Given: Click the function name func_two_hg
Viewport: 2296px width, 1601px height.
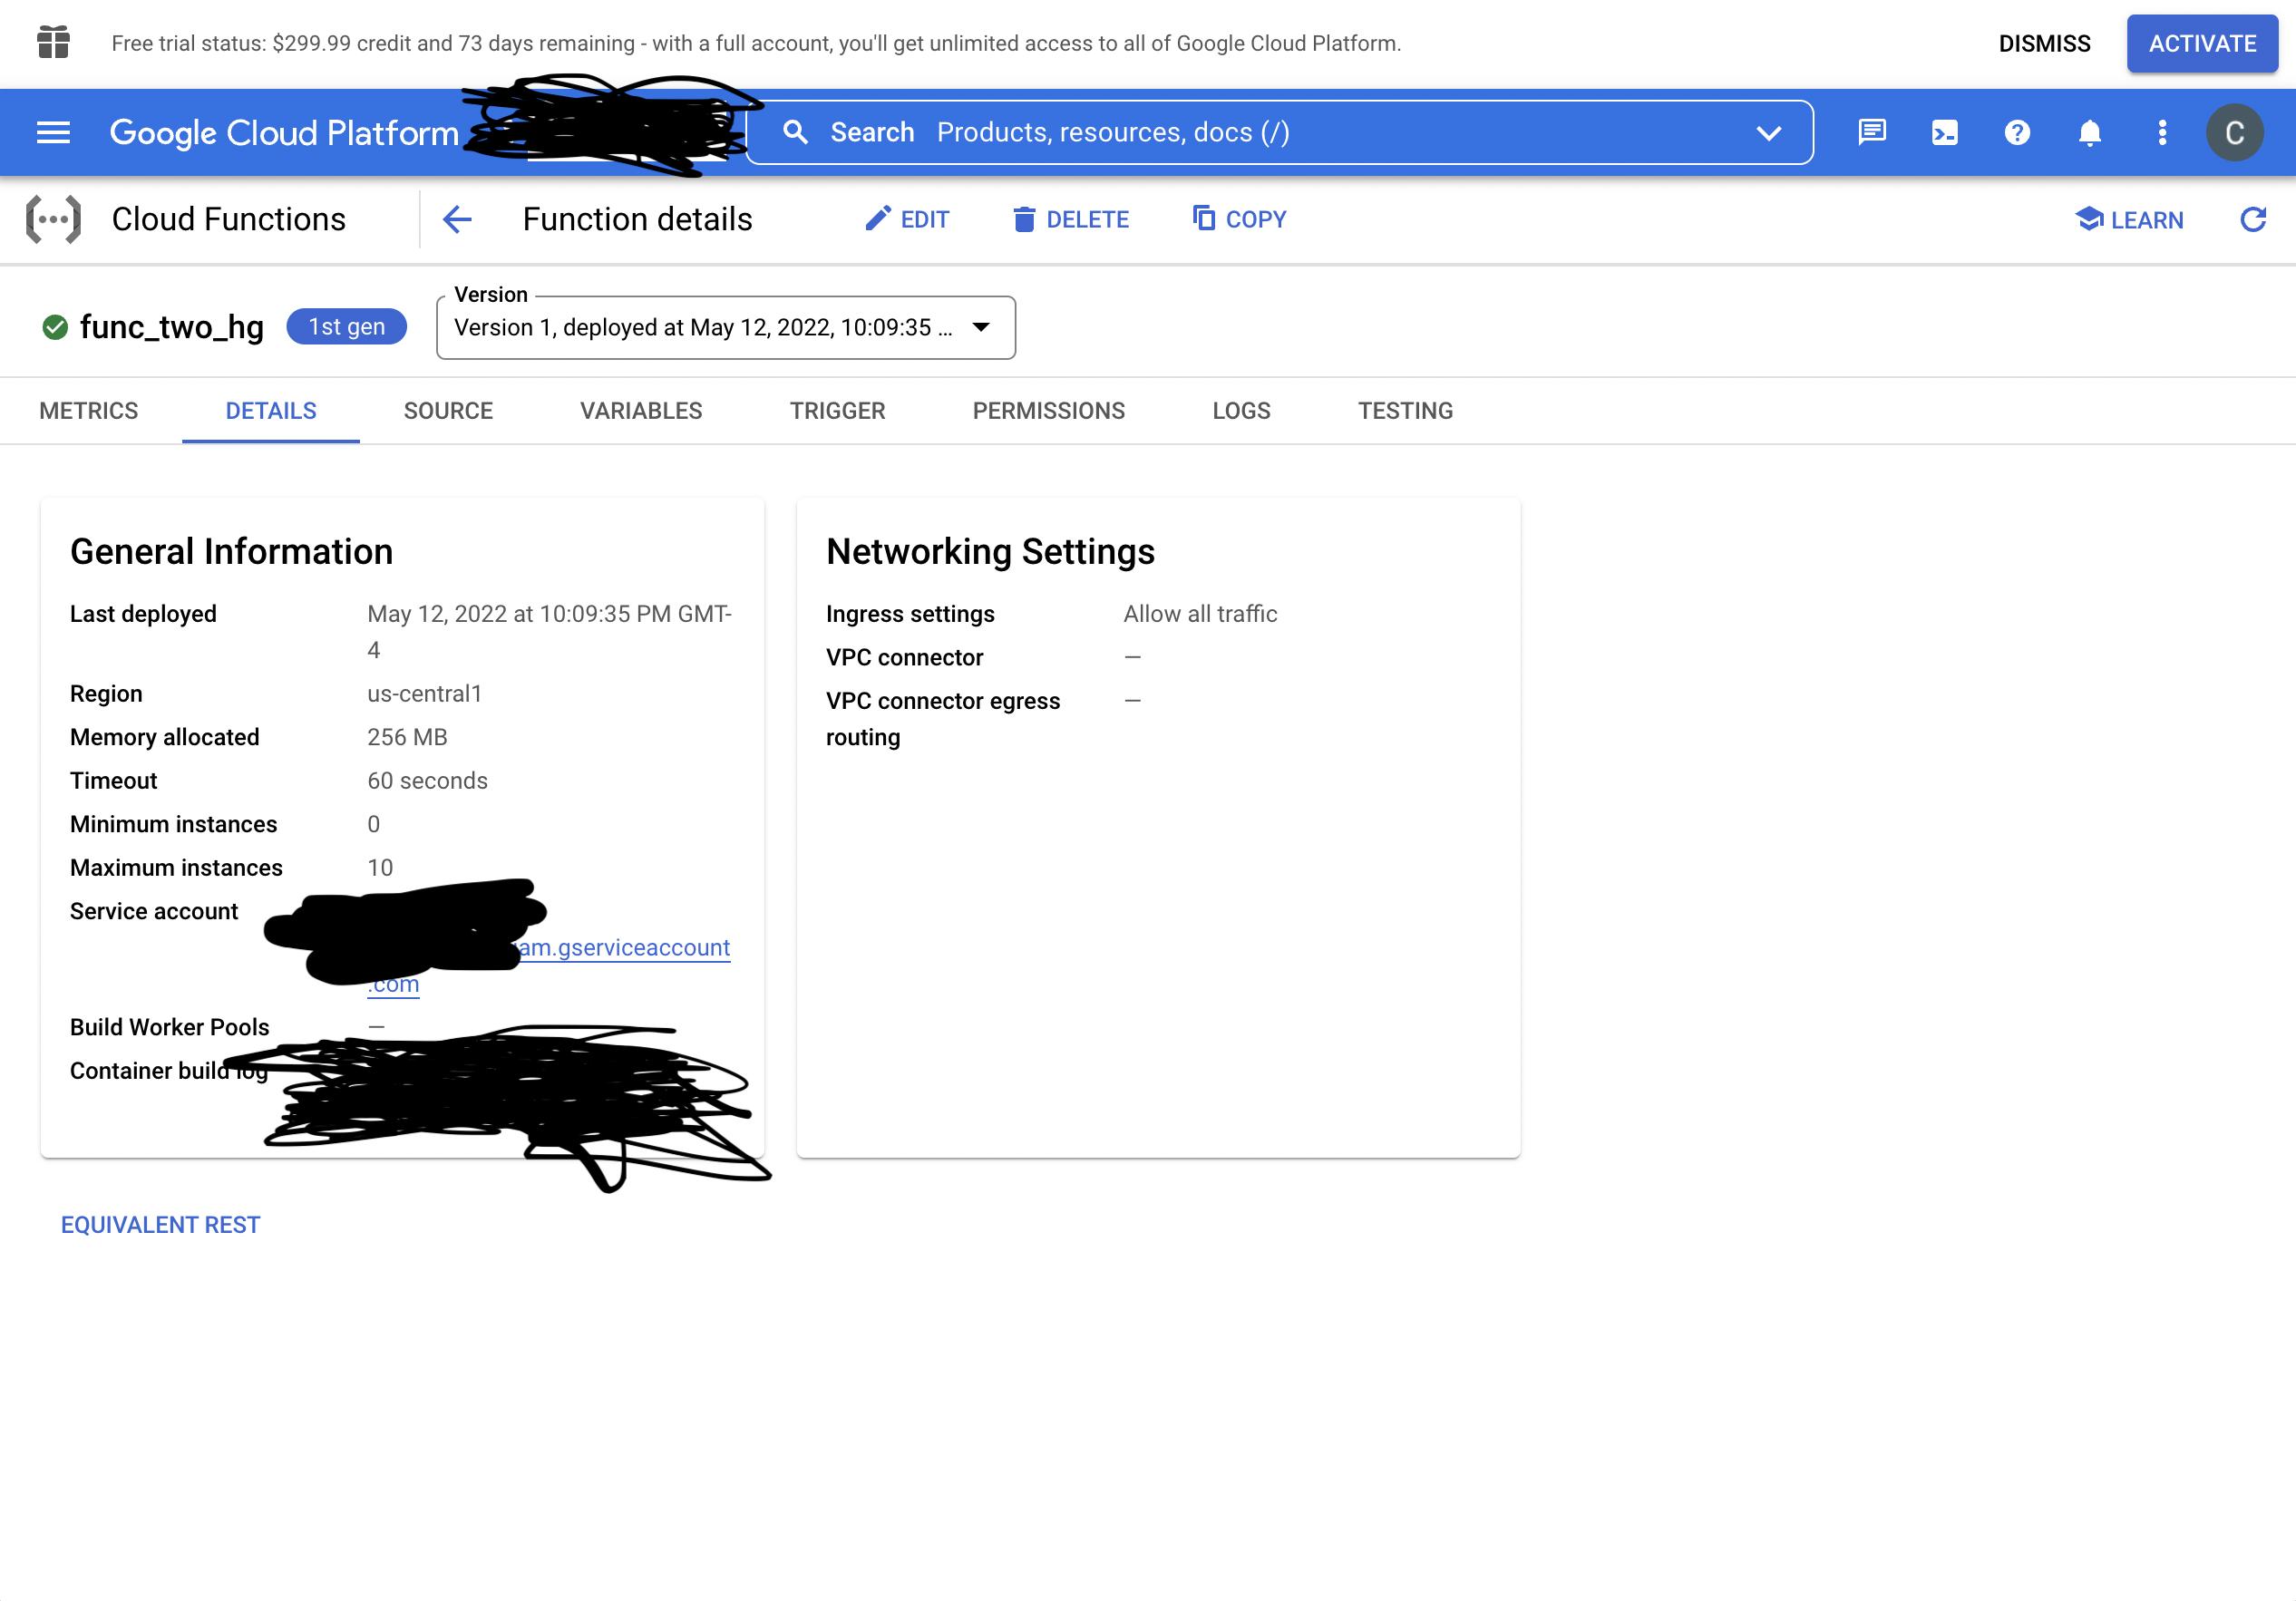Looking at the screenshot, I should point(172,327).
